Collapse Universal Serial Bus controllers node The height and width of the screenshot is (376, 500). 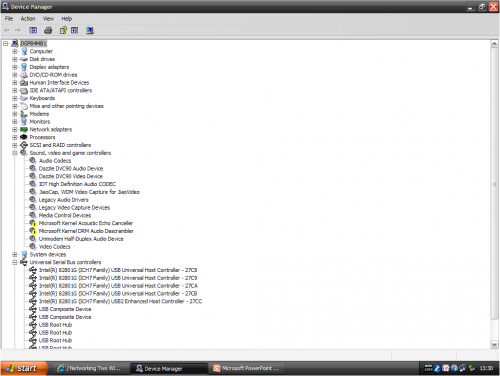[x=15, y=262]
